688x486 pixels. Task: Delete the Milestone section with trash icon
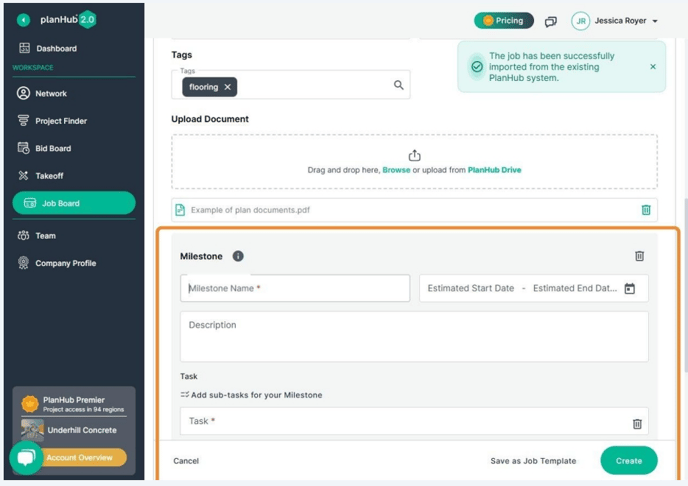coord(639,256)
